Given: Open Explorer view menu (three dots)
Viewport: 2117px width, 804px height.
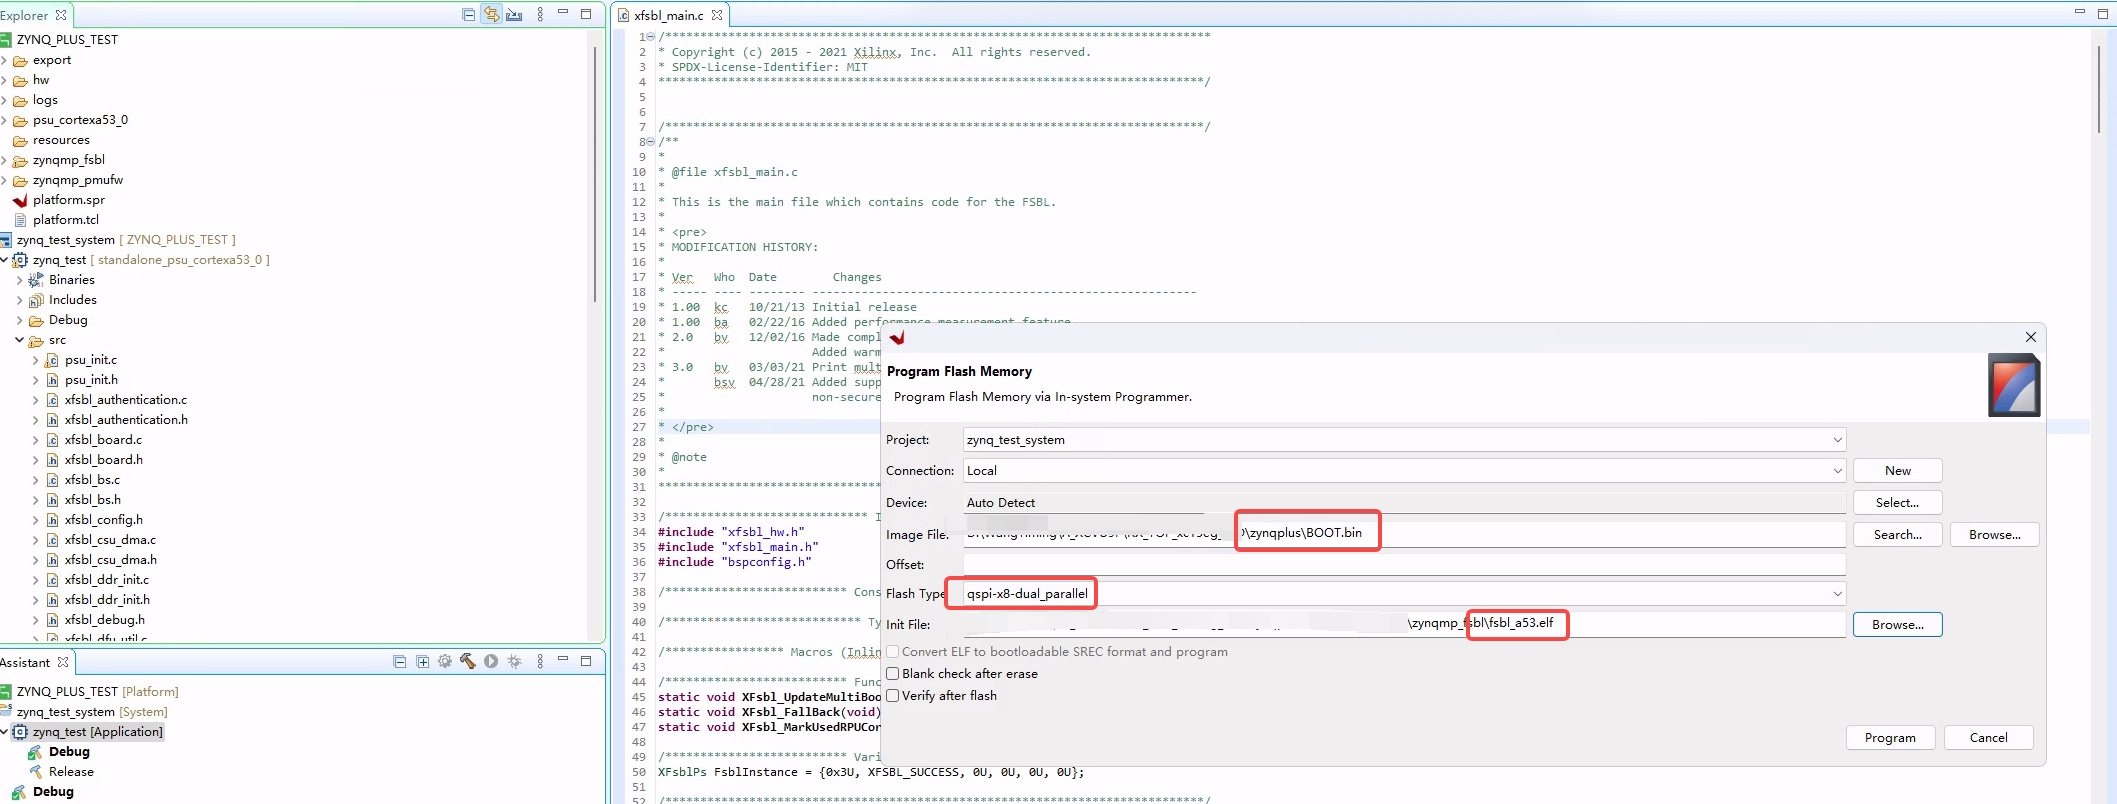Looking at the screenshot, I should (540, 14).
